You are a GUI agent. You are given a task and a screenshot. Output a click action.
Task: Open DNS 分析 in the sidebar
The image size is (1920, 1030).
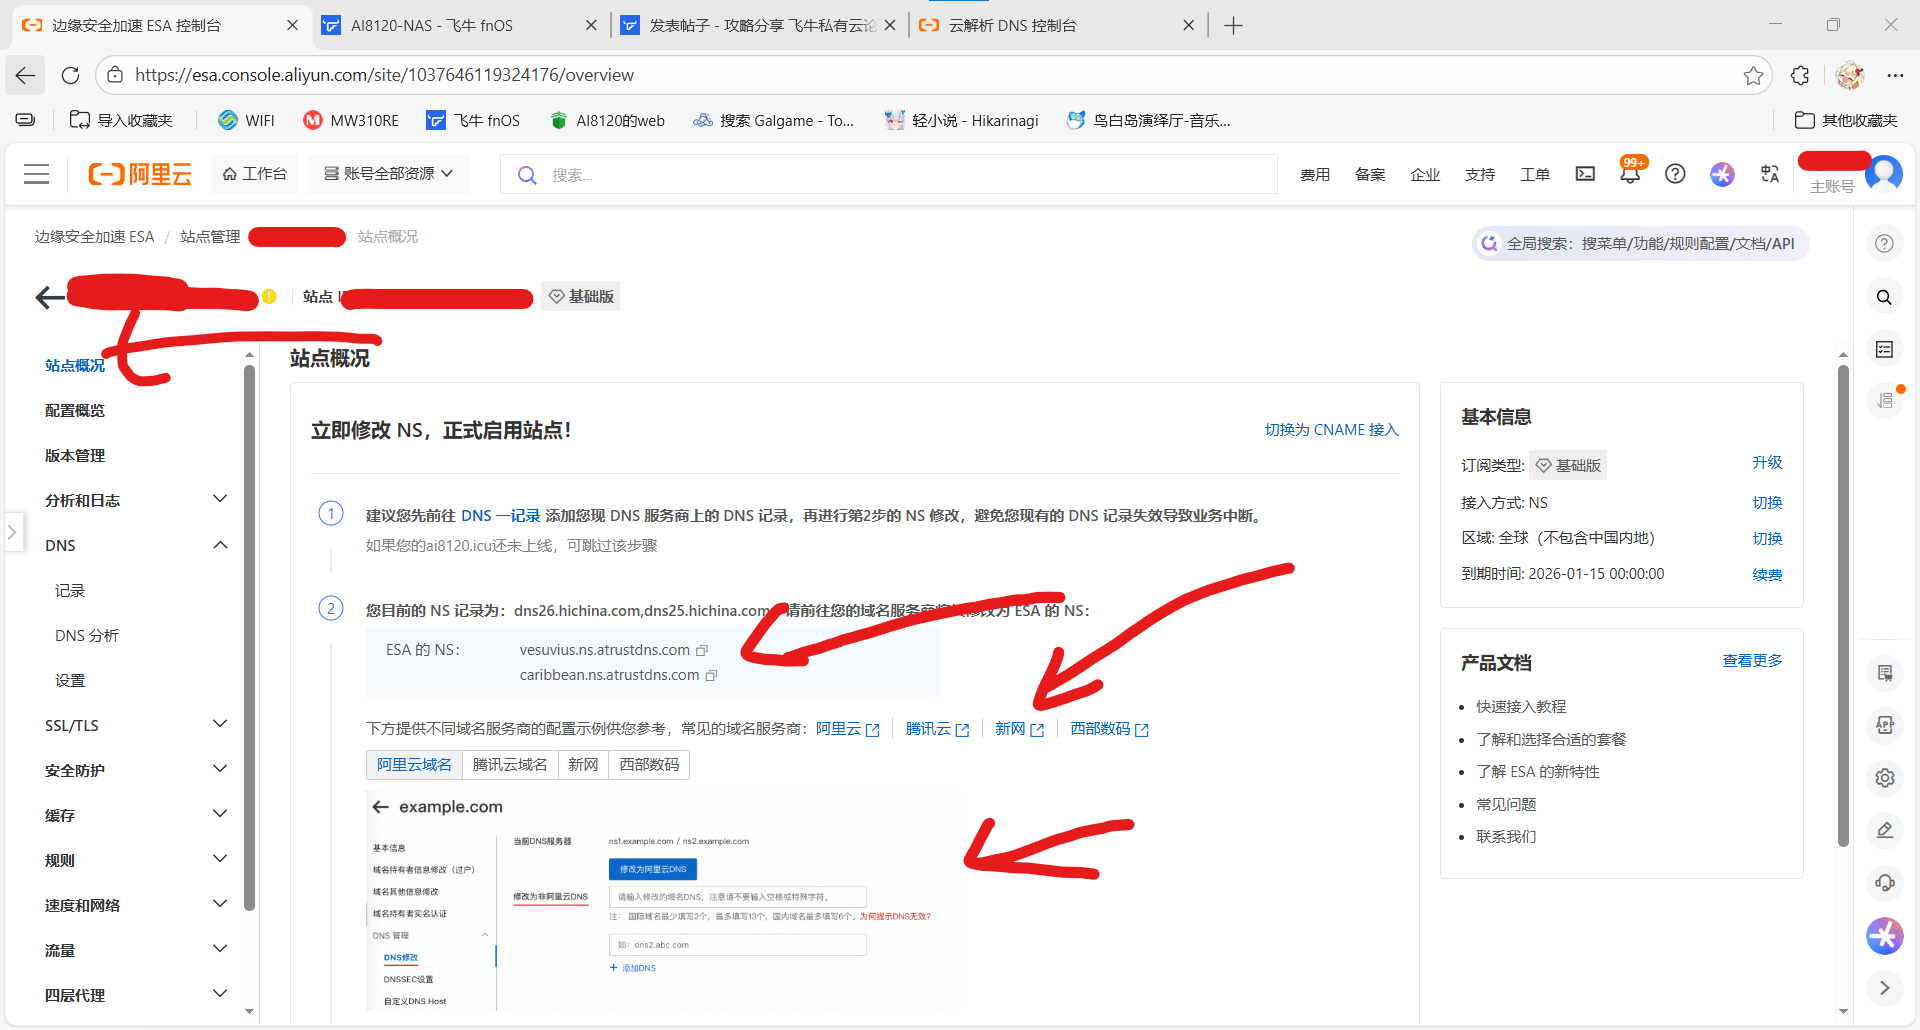pyautogui.click(x=87, y=635)
